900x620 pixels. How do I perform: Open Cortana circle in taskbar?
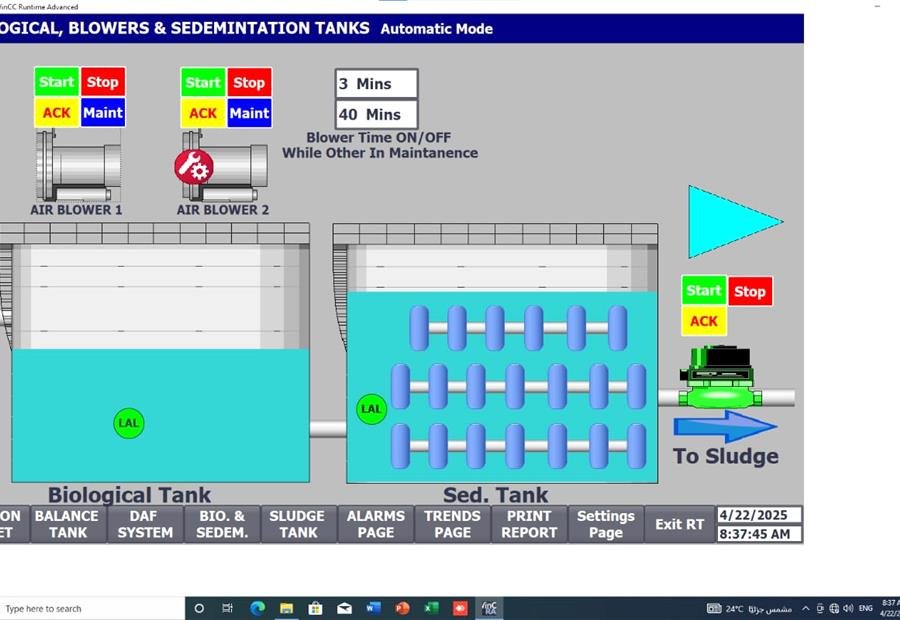[x=199, y=609]
